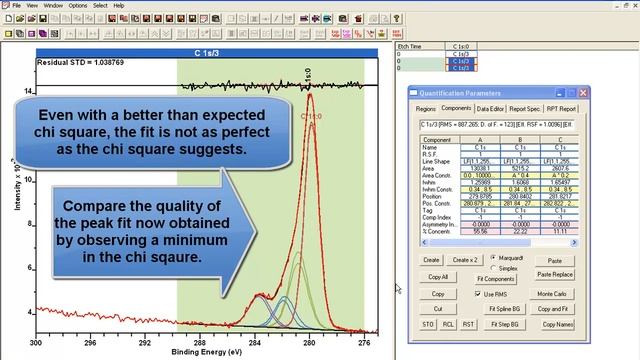This screenshot has width=640, height=360.
Task: Click the stacked purple squares toolbar icon
Action: pyautogui.click(x=43, y=33)
